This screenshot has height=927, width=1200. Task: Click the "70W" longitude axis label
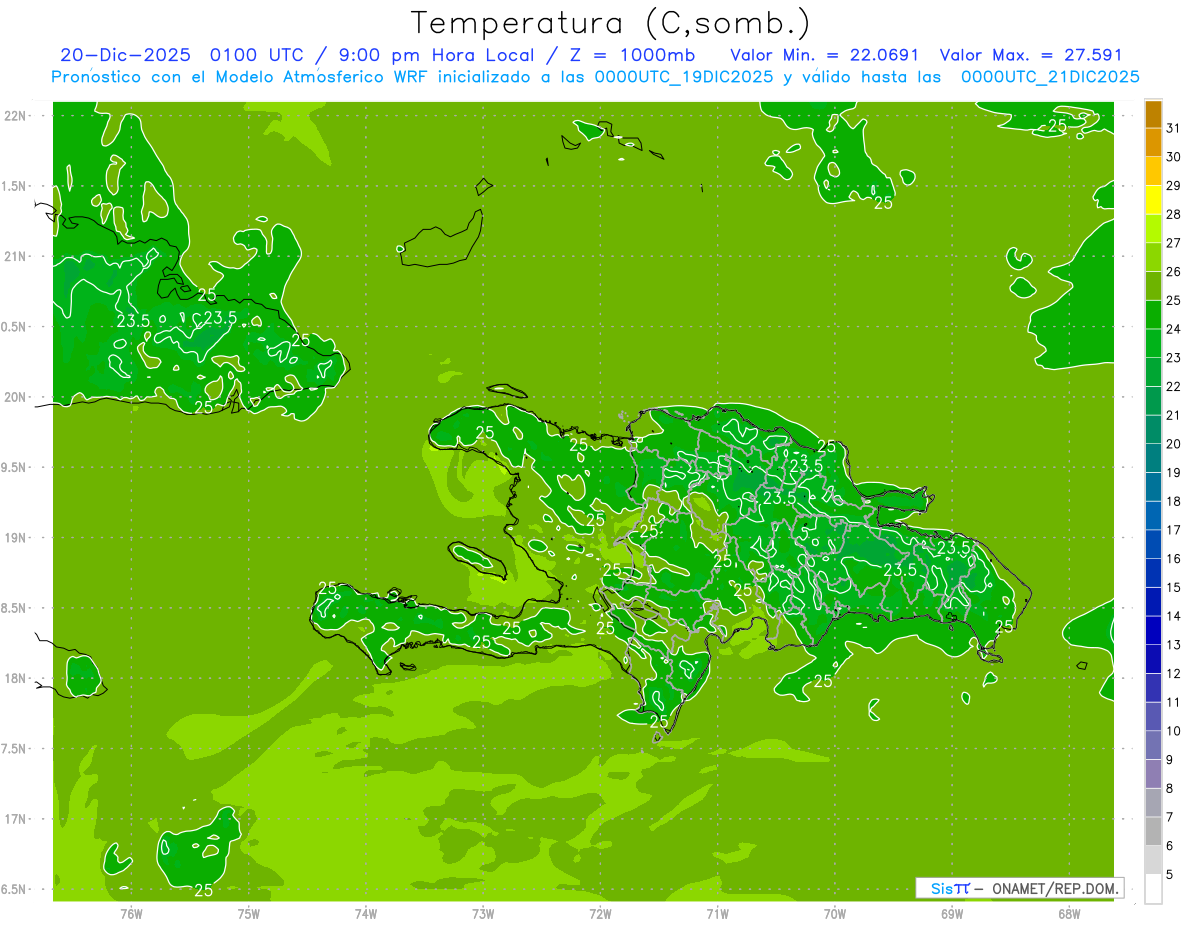[834, 913]
